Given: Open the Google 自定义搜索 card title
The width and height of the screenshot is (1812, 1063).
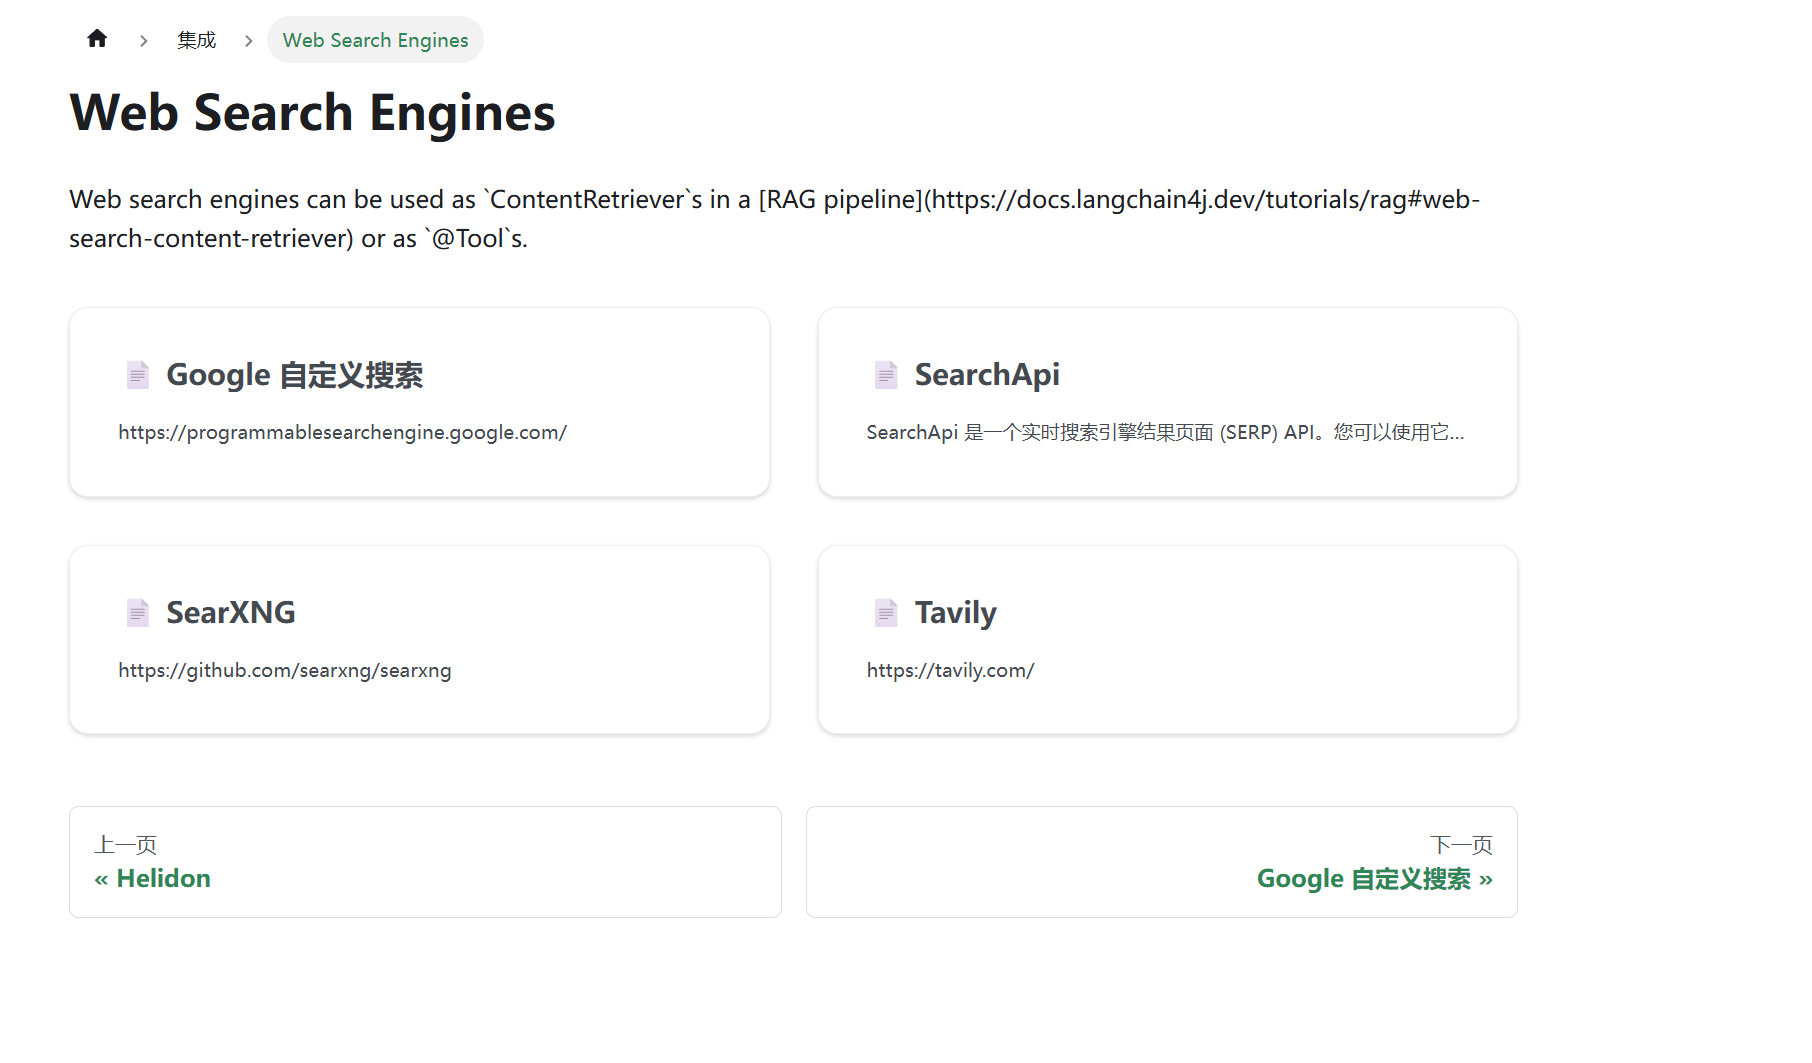Looking at the screenshot, I should click(x=295, y=375).
